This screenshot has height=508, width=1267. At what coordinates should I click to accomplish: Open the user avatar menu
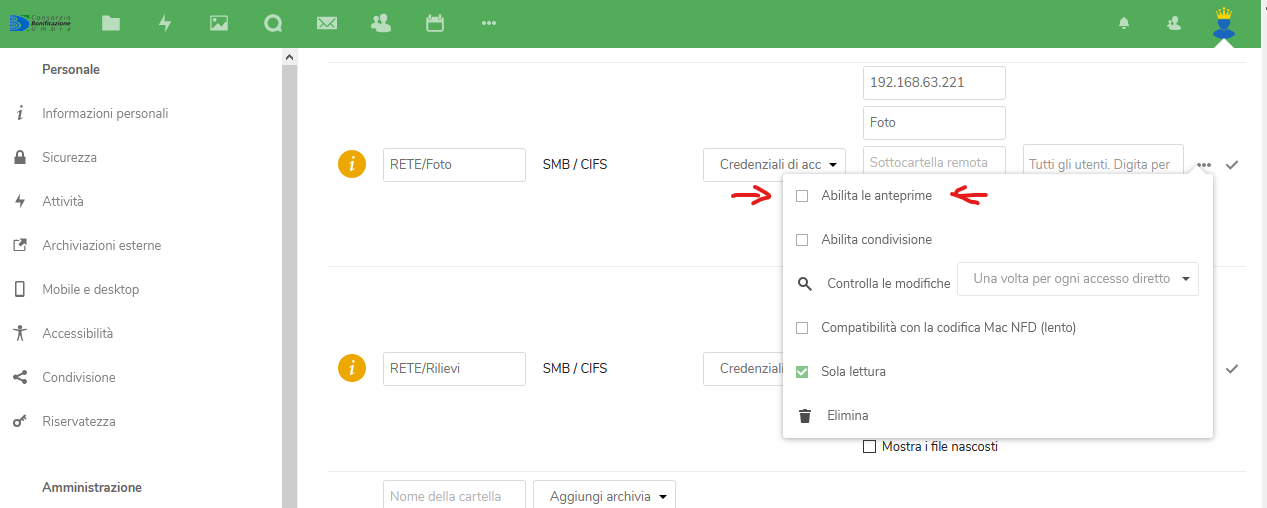pos(1224,23)
